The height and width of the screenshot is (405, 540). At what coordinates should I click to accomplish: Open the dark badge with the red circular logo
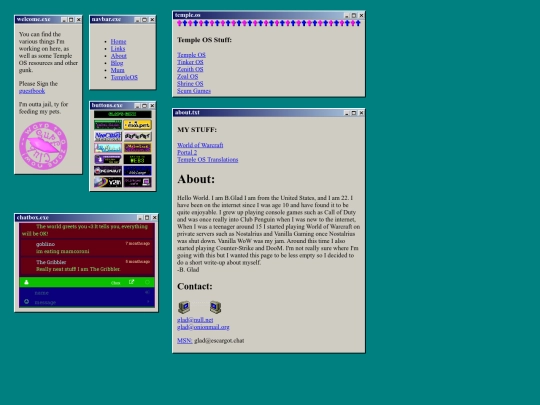point(108,171)
